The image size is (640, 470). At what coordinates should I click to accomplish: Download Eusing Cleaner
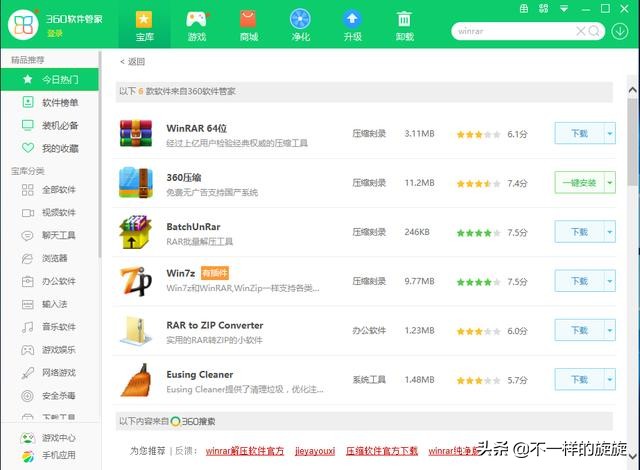(579, 380)
